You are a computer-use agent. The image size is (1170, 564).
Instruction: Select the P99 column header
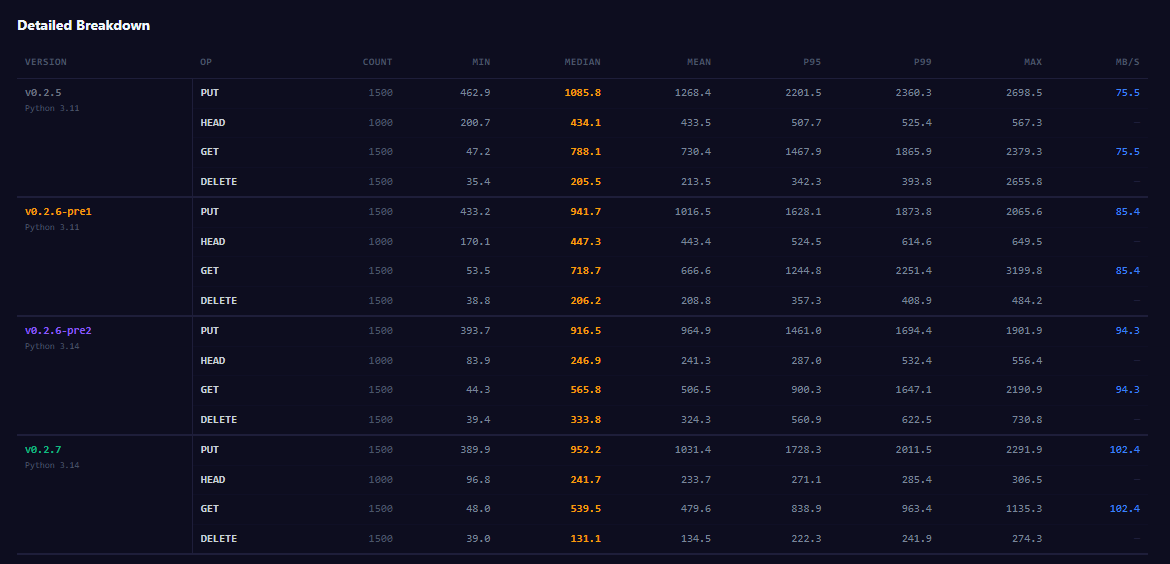click(922, 62)
